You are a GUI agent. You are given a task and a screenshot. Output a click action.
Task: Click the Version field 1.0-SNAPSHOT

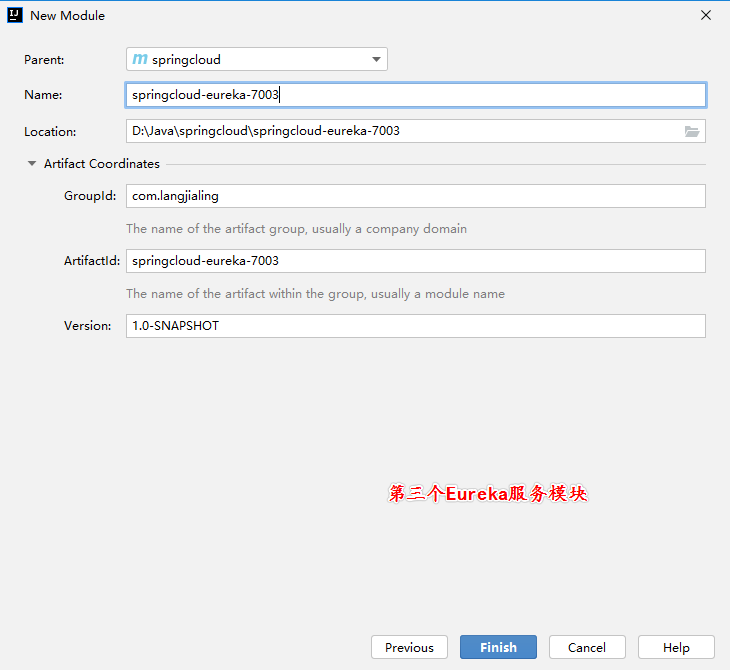pyautogui.click(x=415, y=326)
